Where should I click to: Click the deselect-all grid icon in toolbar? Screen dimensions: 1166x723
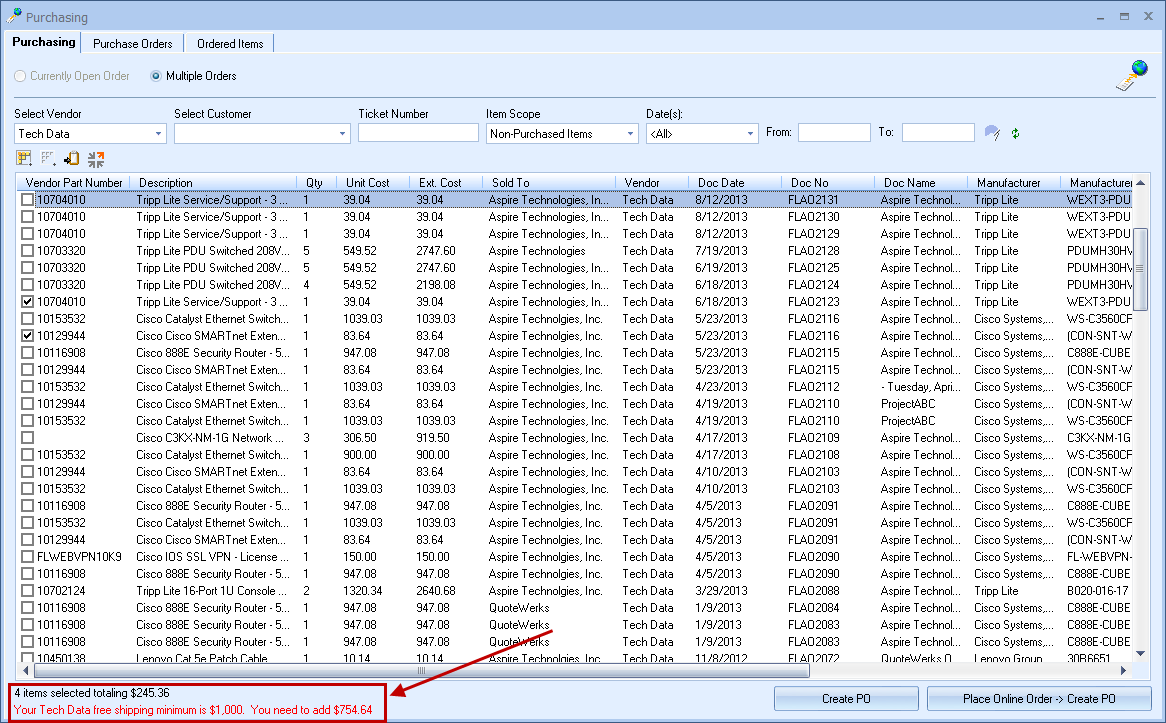click(47, 158)
